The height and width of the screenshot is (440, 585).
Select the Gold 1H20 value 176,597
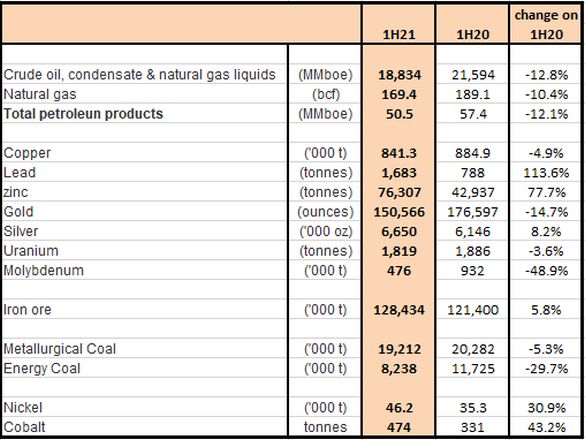click(472, 212)
